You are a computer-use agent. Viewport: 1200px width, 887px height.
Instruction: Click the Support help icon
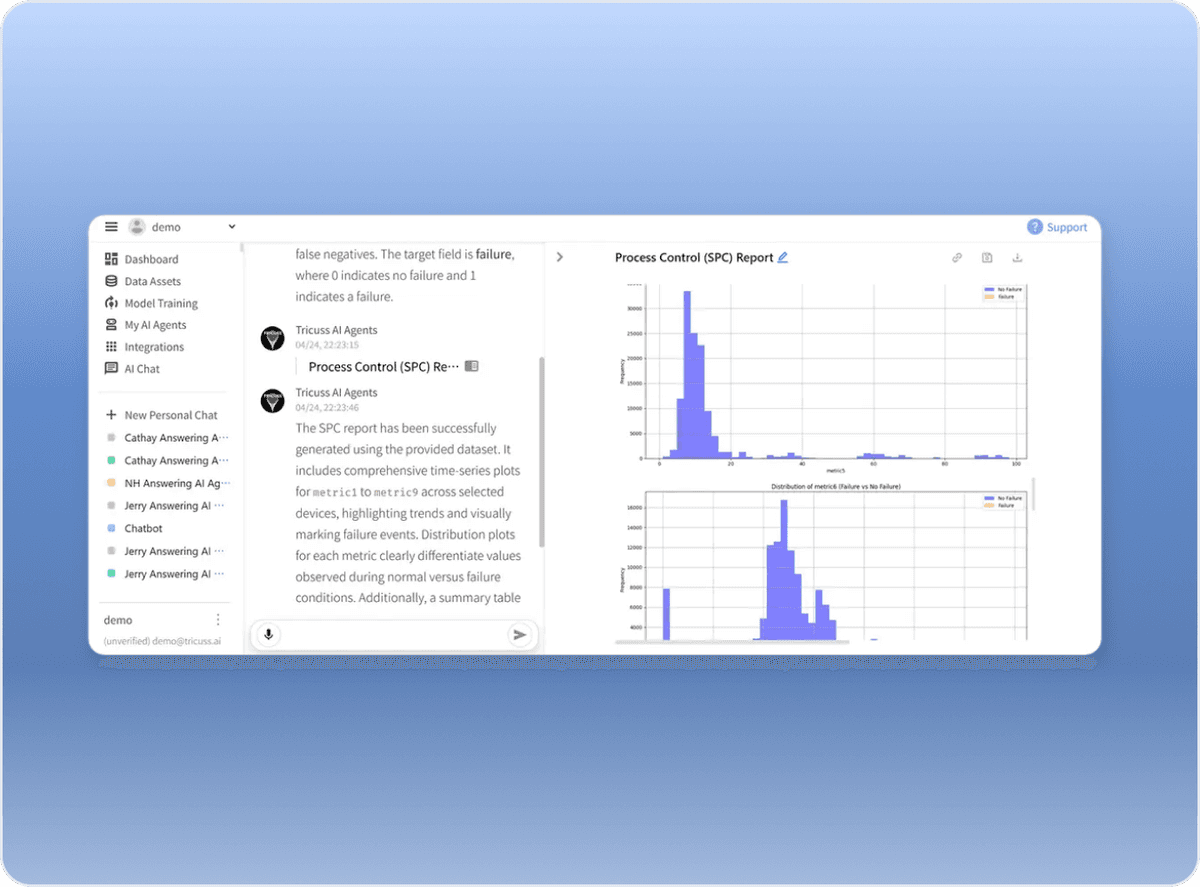1034,227
